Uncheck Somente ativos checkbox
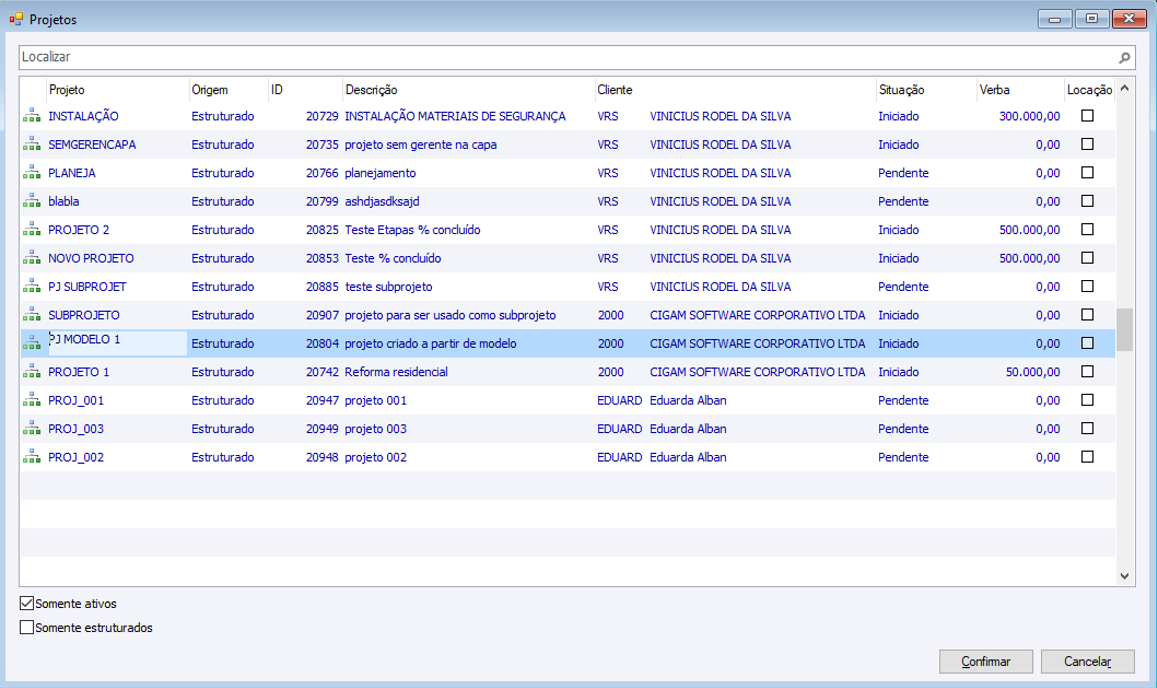The width and height of the screenshot is (1157, 688). click(x=27, y=603)
